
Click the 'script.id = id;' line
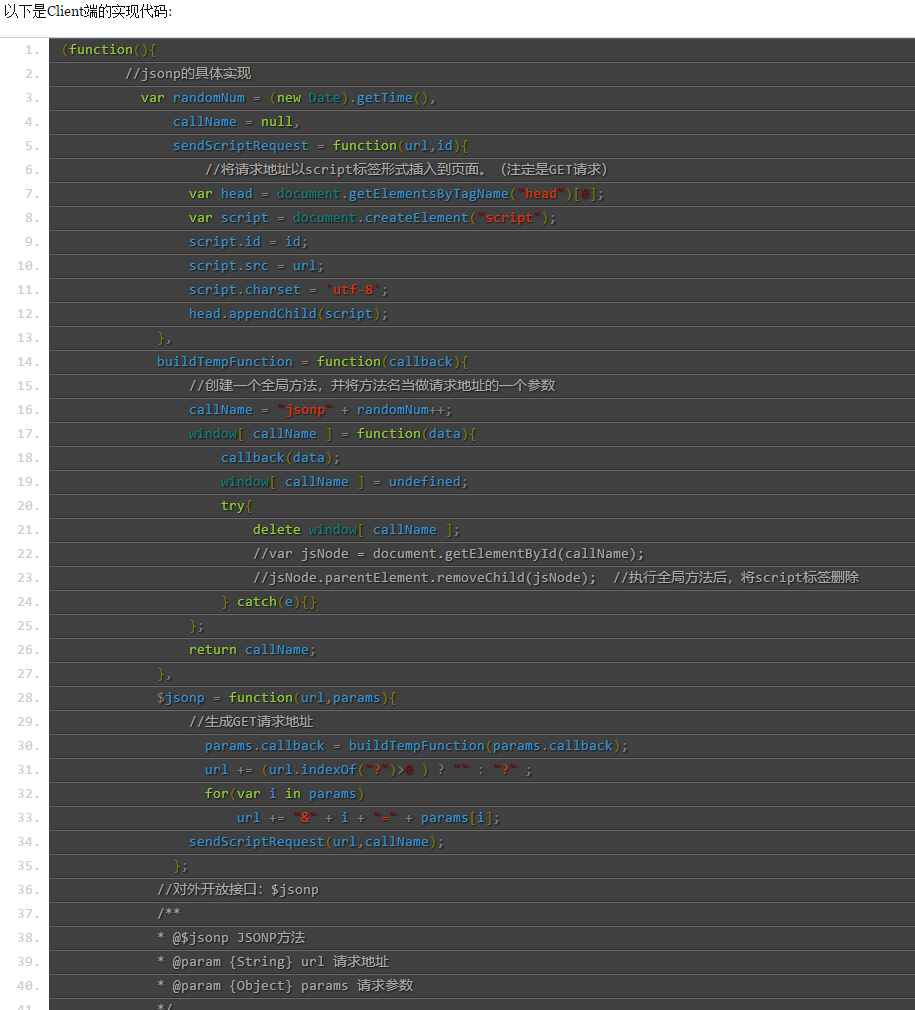coord(248,242)
